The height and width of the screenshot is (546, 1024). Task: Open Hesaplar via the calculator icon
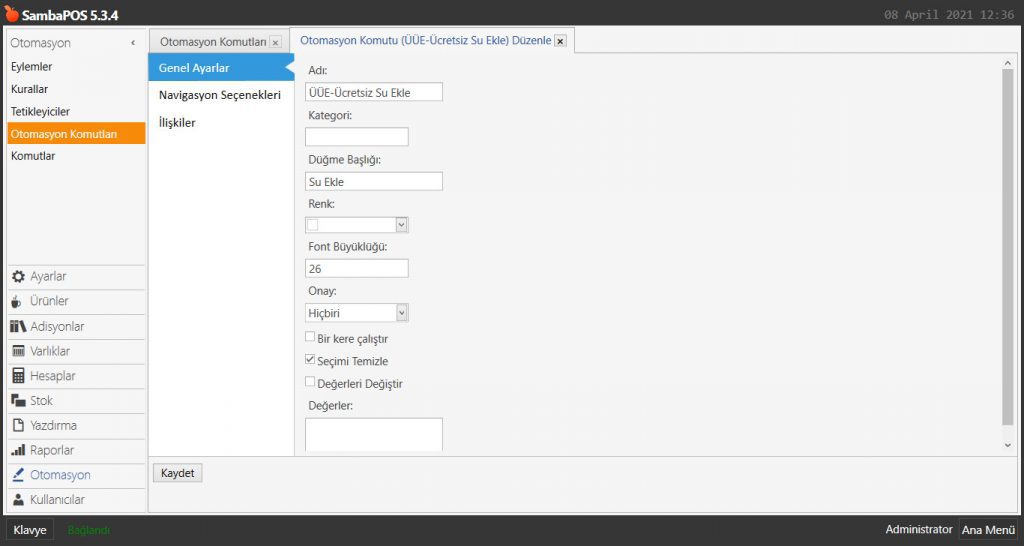tap(18, 376)
